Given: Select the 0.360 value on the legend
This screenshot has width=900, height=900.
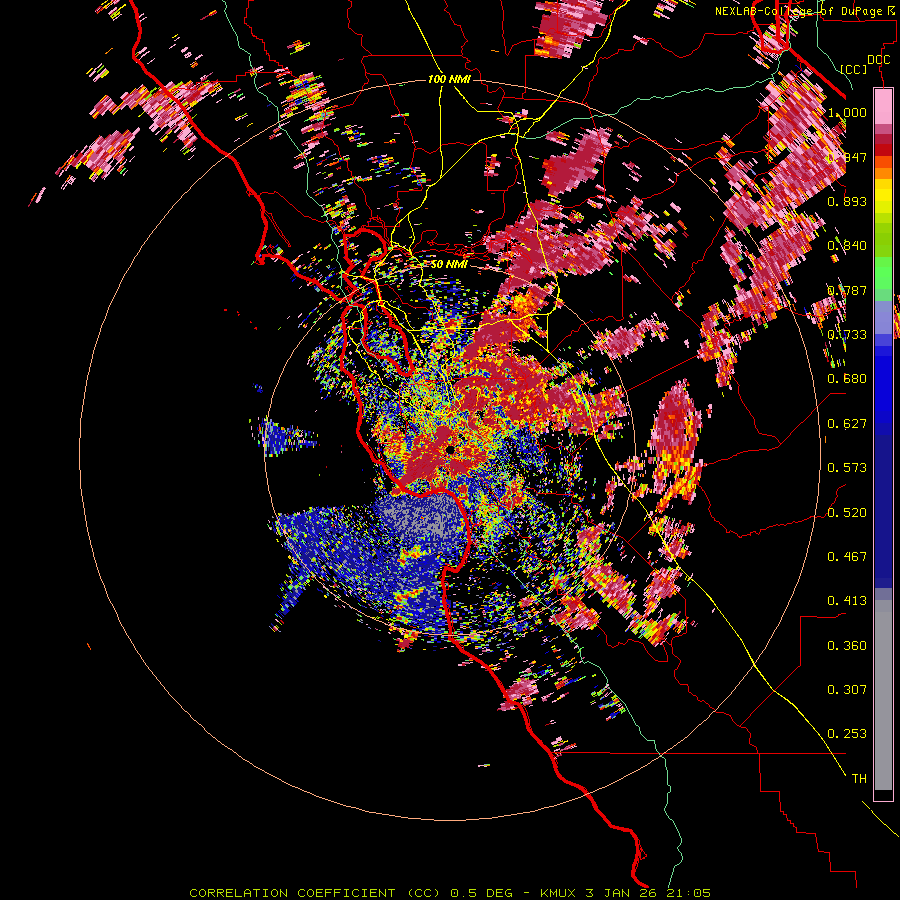Looking at the screenshot, I should coord(847,646).
